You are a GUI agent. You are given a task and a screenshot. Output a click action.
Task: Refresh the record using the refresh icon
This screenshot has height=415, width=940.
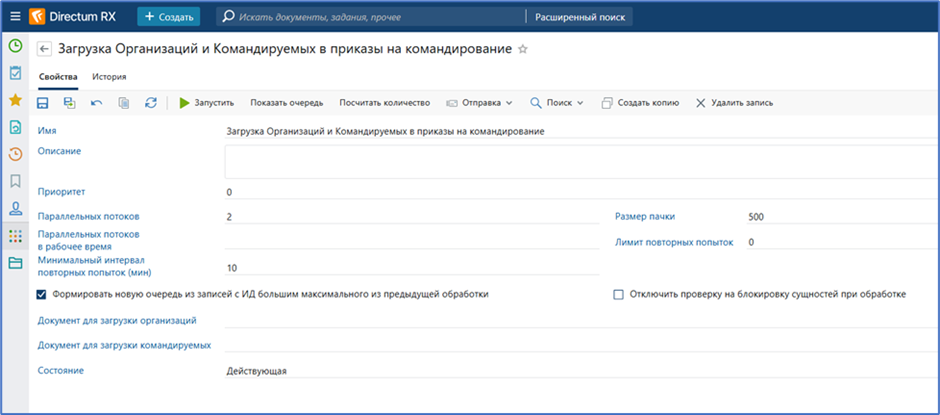point(151,103)
